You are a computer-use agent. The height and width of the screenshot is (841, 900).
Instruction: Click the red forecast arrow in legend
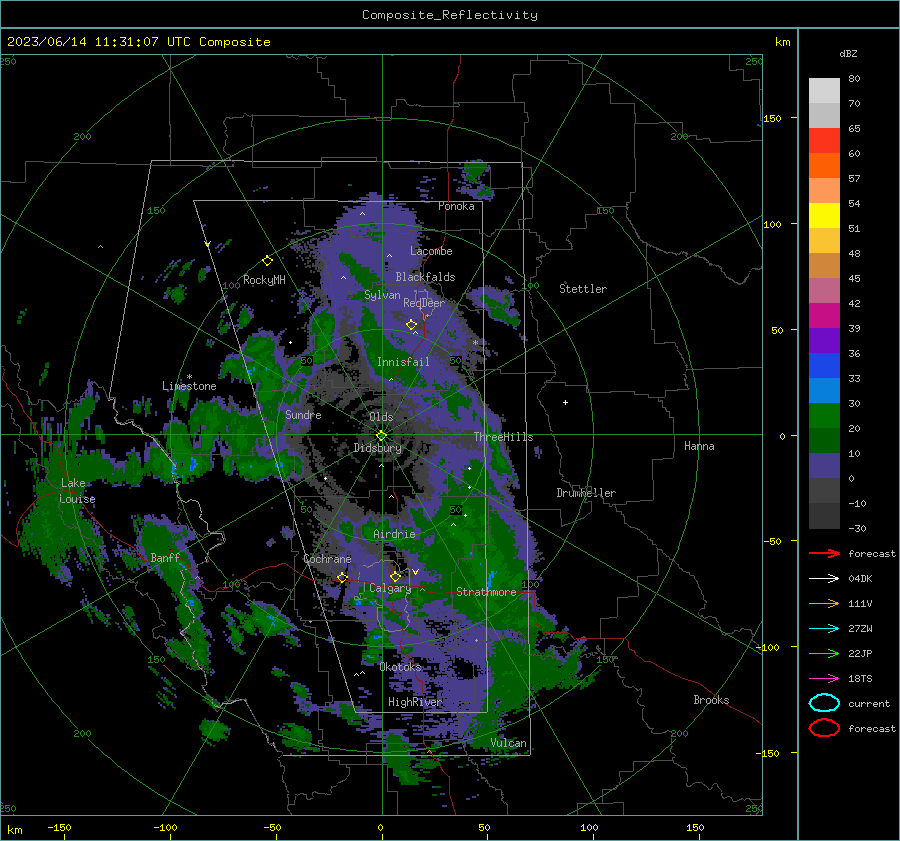(x=824, y=553)
